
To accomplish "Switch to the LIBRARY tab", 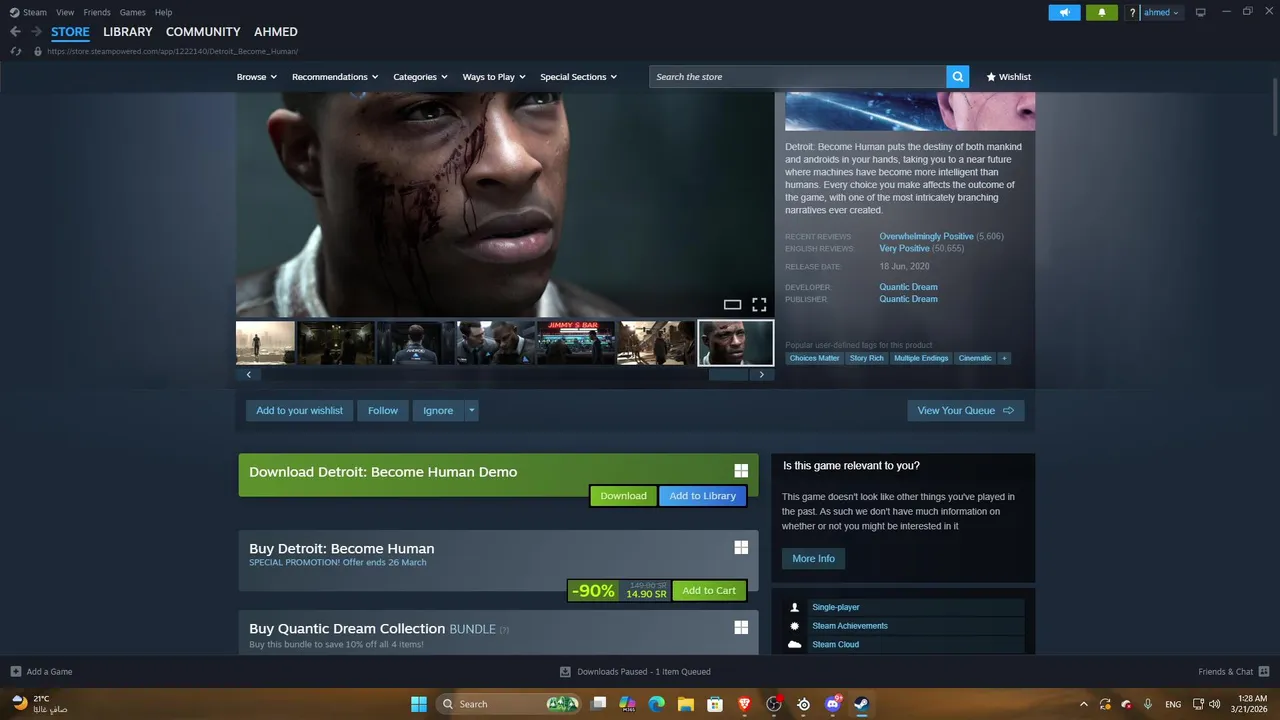I will (128, 32).
